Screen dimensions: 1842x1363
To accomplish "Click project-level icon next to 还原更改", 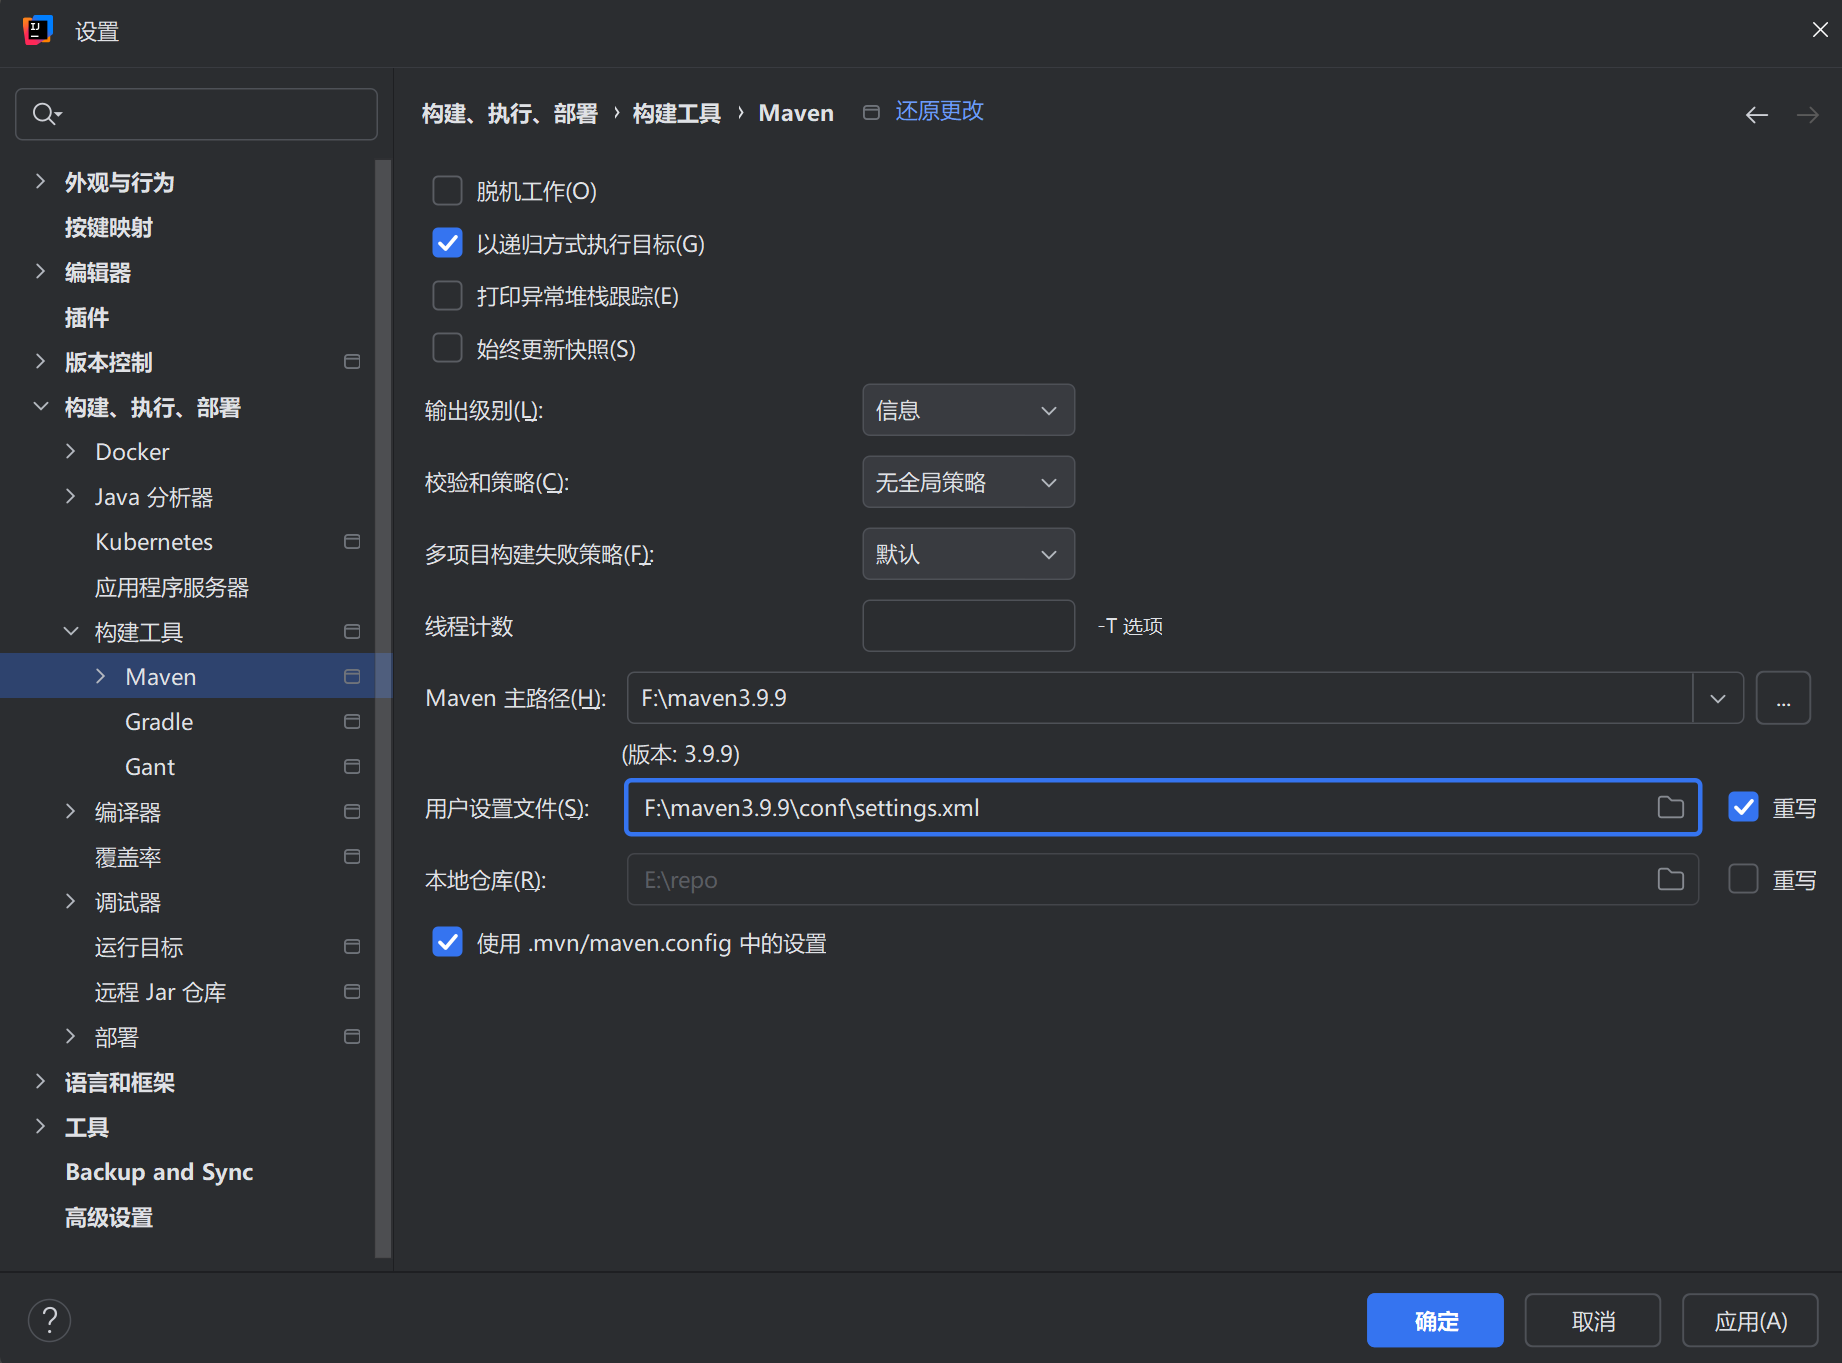I will tap(871, 113).
